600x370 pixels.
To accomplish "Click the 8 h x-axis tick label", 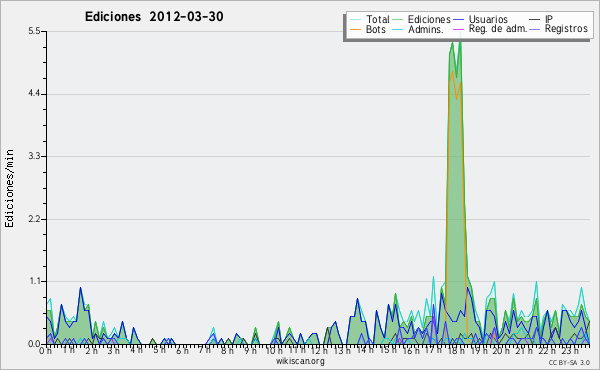I will [228, 351].
